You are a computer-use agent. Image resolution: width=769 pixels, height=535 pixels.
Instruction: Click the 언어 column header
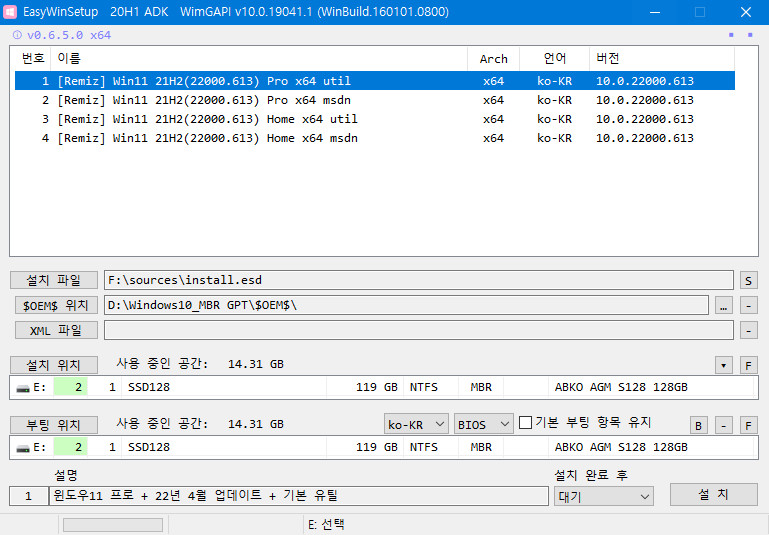tap(554, 58)
